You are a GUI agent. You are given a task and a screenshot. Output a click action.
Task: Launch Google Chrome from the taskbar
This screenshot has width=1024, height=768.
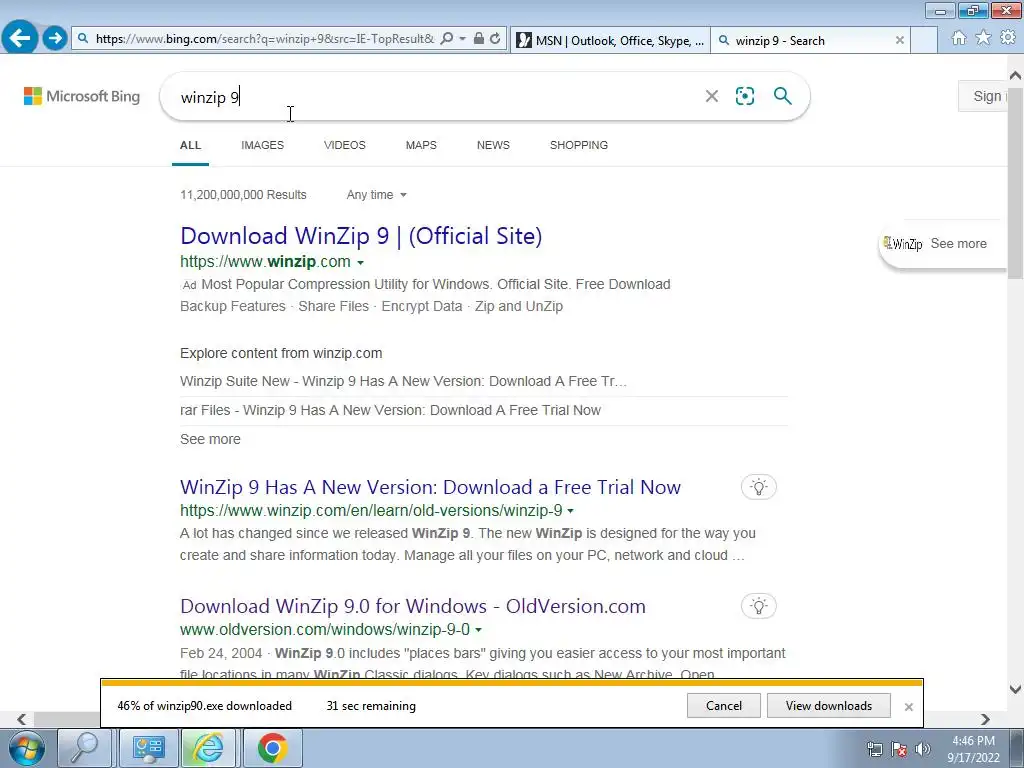coord(272,748)
